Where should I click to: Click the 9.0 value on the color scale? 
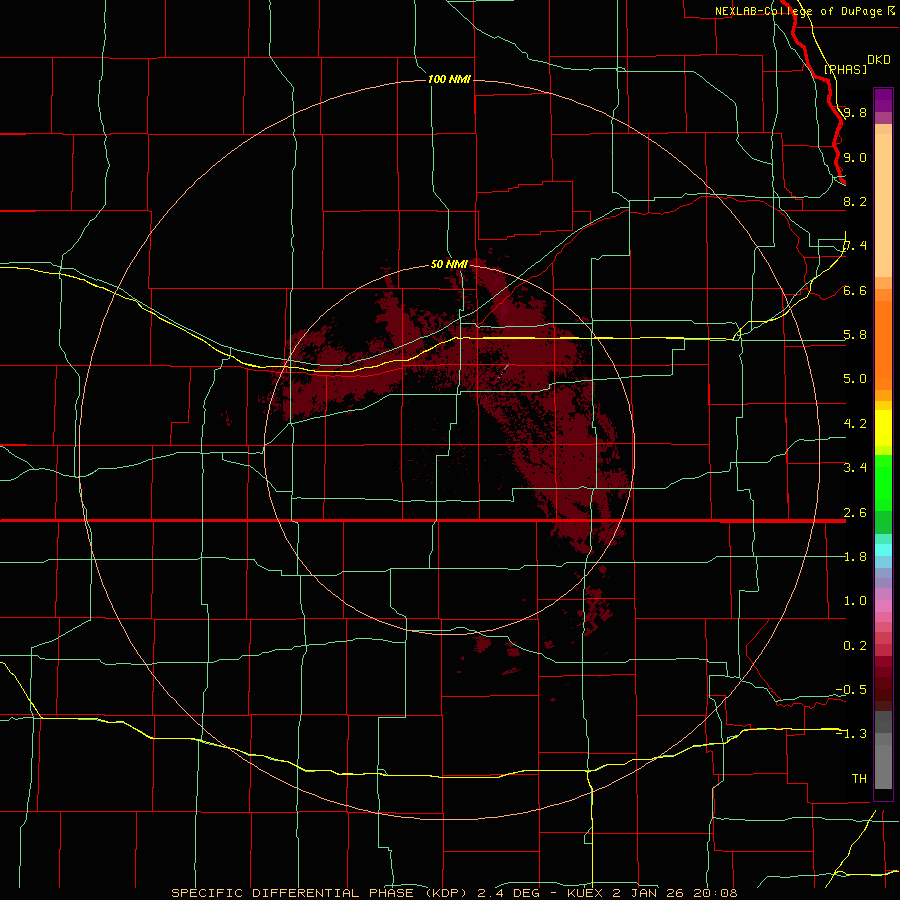point(855,157)
